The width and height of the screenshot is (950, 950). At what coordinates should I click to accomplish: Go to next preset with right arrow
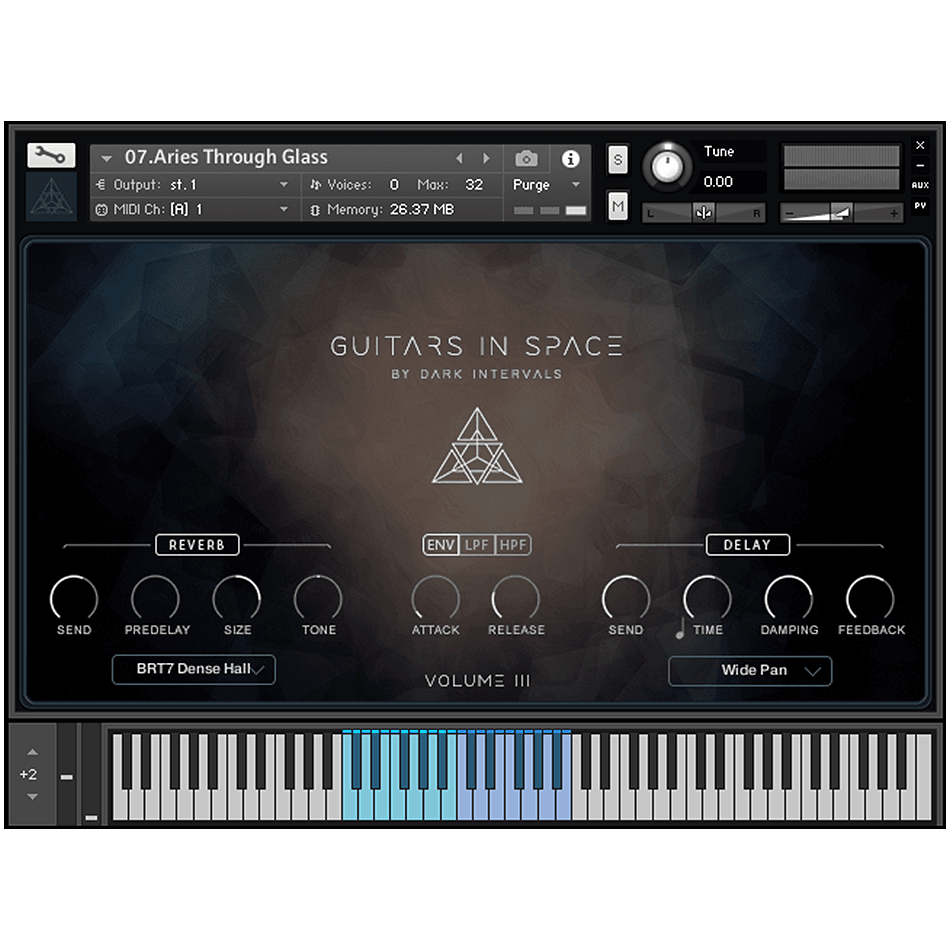coord(487,158)
